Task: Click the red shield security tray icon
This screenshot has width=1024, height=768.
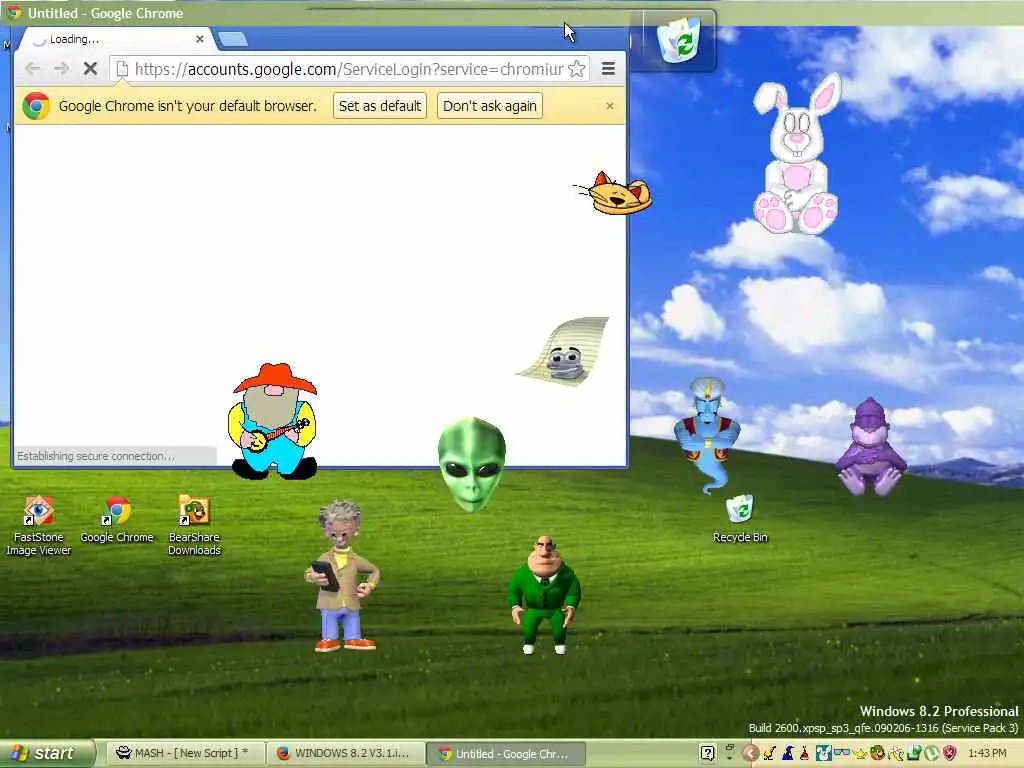Action: [x=950, y=753]
